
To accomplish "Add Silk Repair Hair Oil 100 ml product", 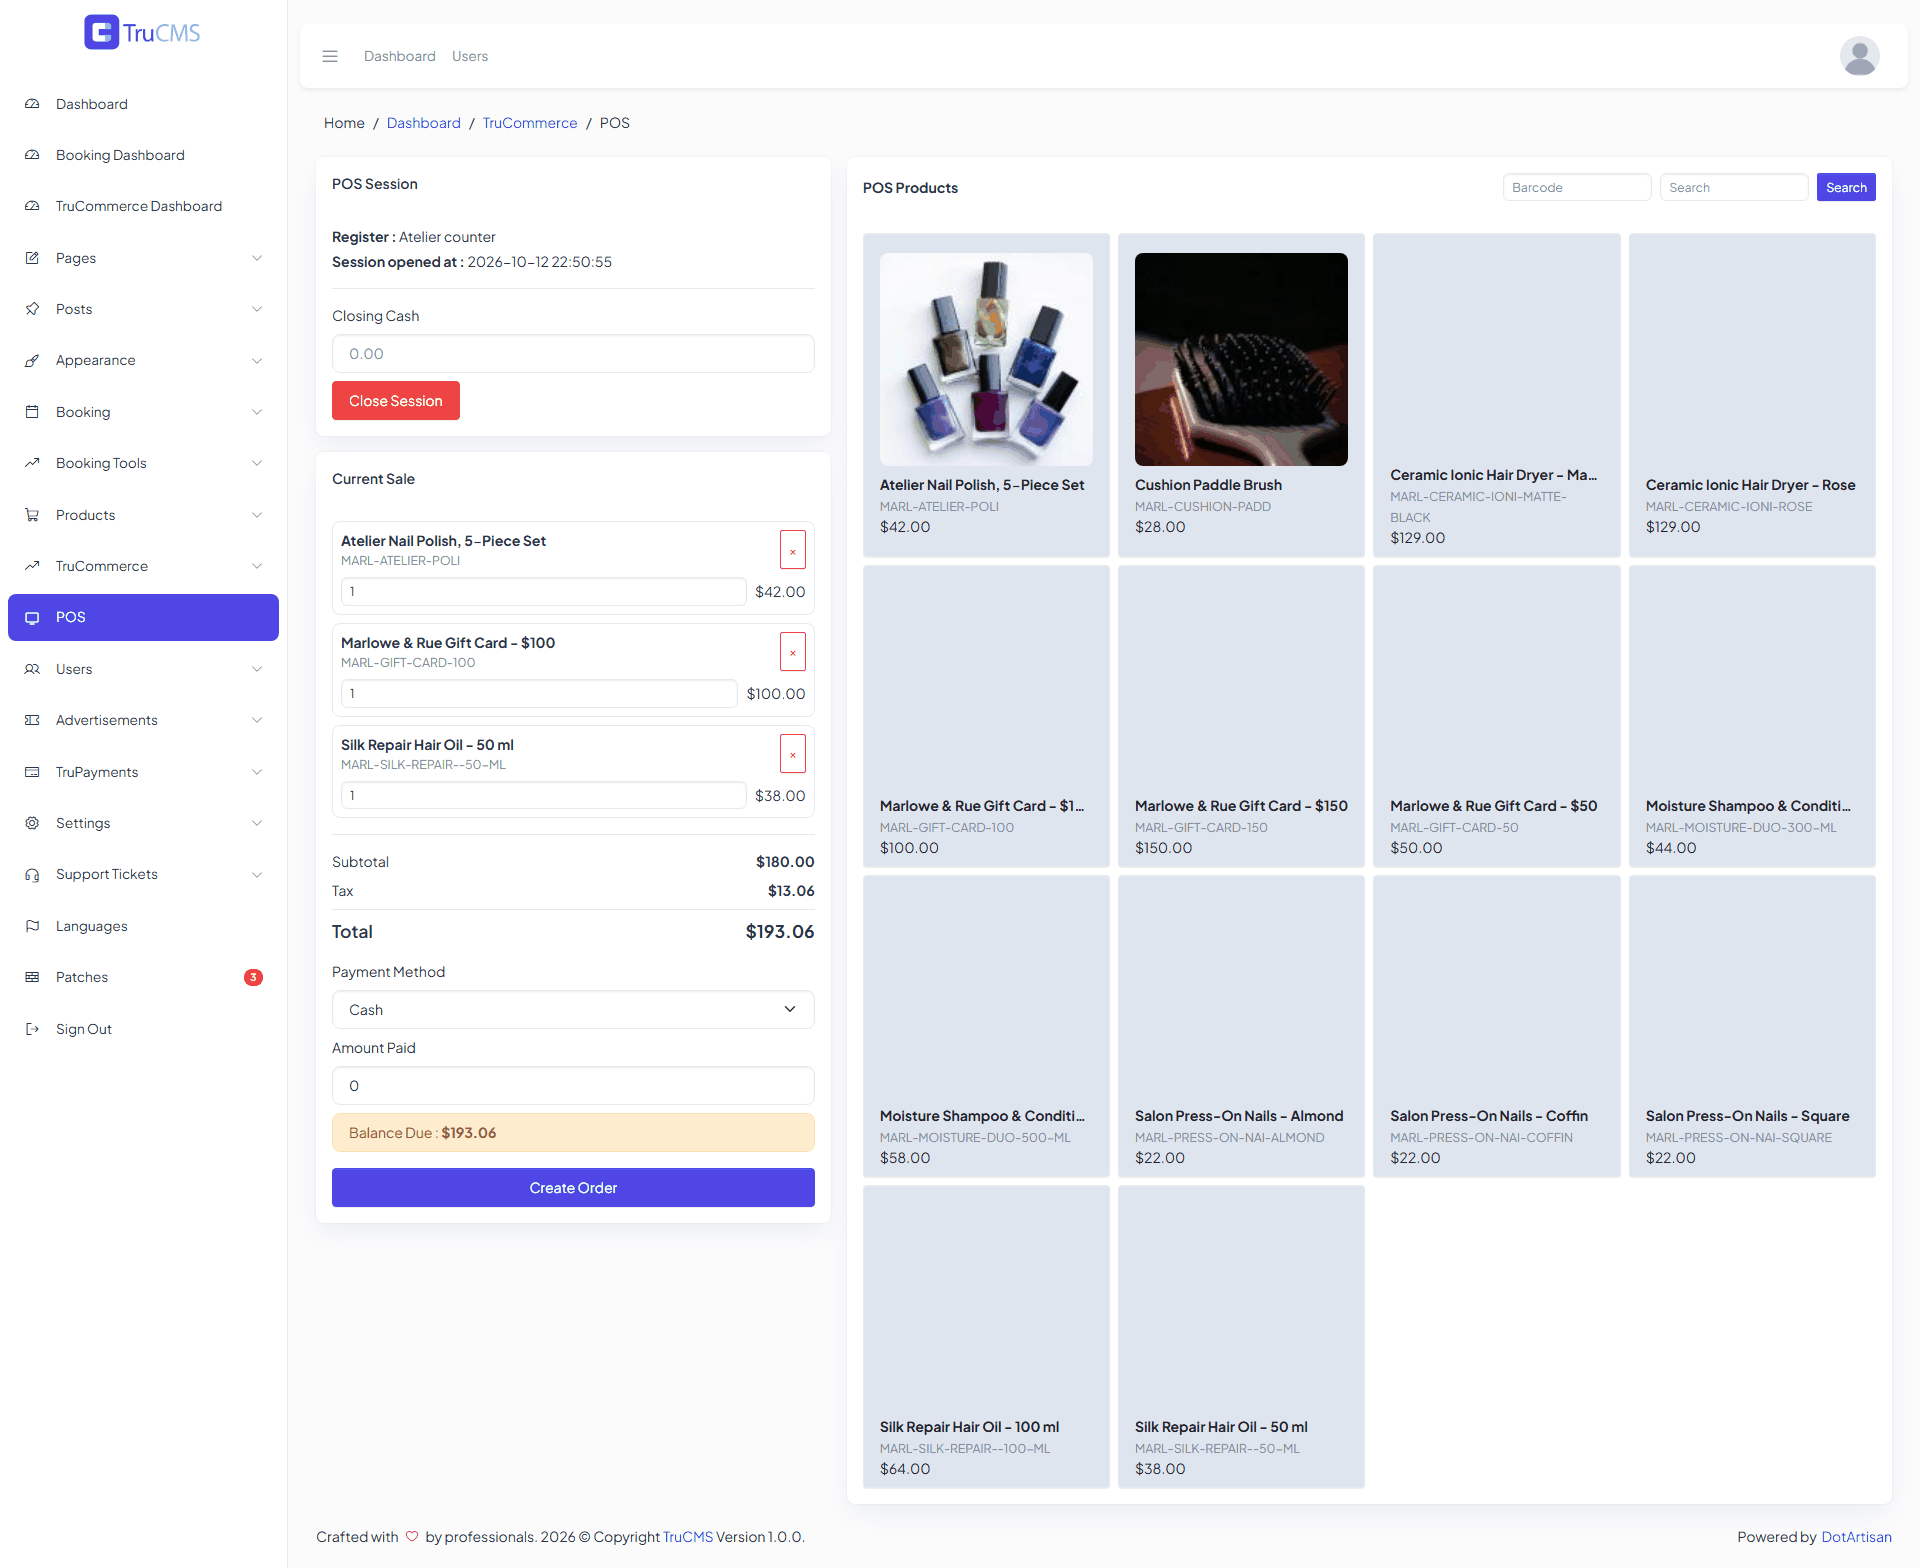I will (986, 1337).
